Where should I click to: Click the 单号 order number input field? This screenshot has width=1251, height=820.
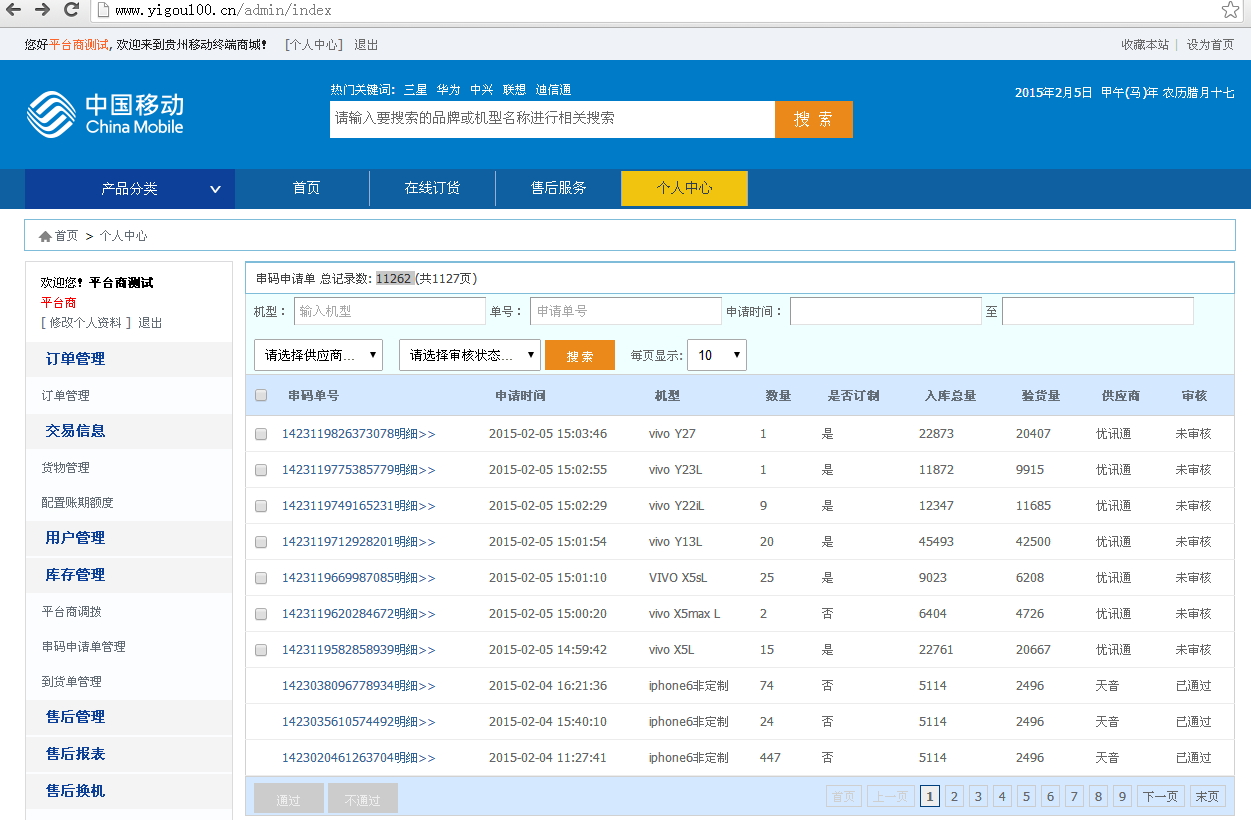point(625,311)
